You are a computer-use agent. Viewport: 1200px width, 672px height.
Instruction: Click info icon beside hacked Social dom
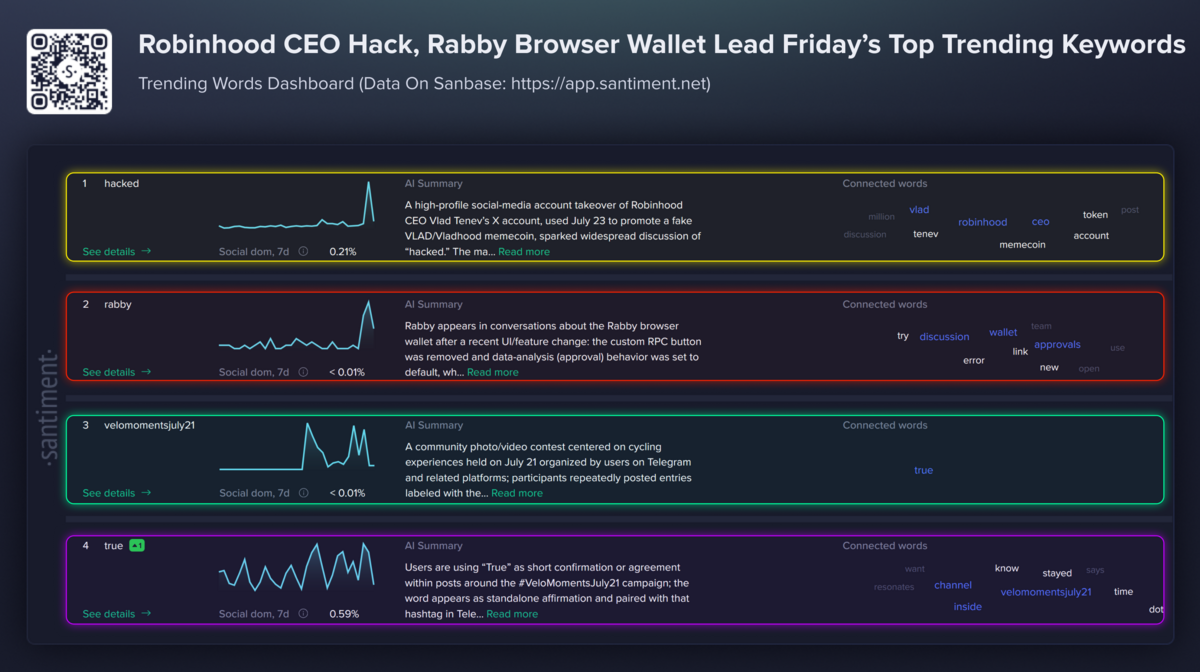pyautogui.click(x=303, y=252)
